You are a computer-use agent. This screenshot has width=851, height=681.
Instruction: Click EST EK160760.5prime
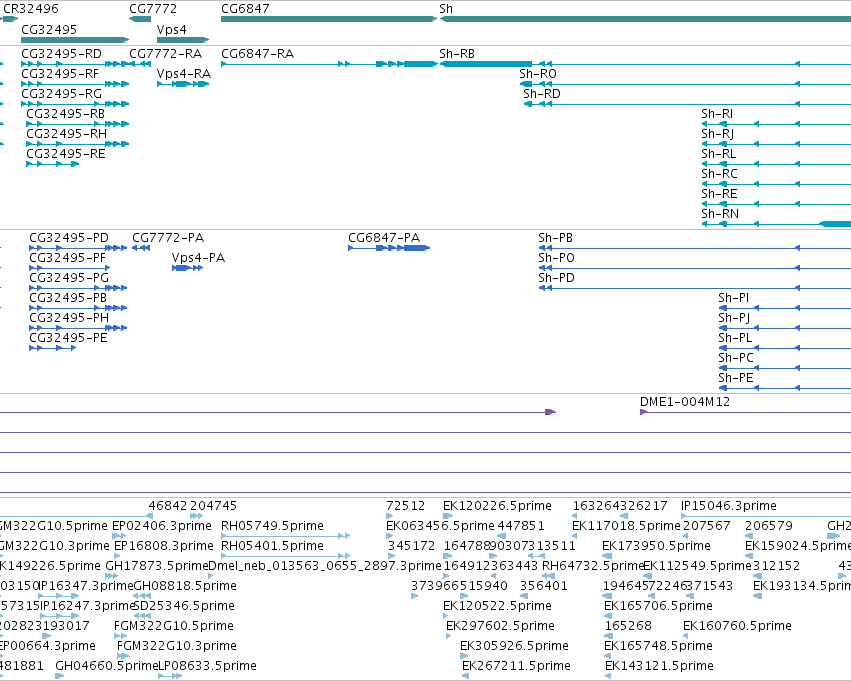click(x=737, y=626)
